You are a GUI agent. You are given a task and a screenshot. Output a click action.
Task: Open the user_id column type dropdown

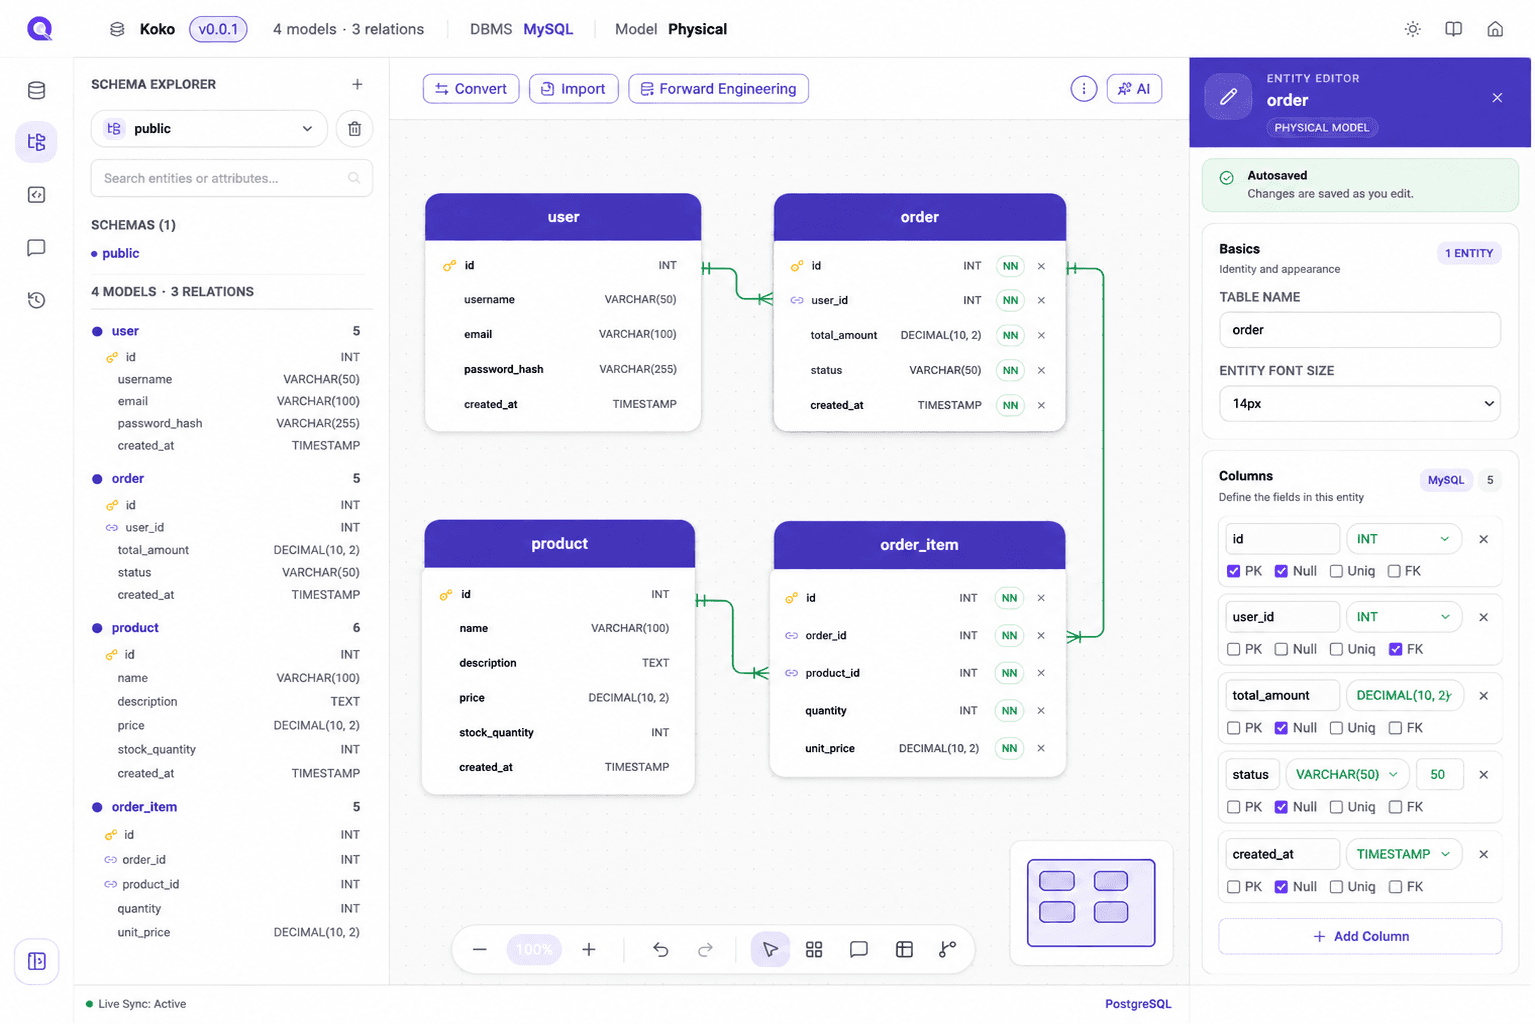coord(1404,617)
